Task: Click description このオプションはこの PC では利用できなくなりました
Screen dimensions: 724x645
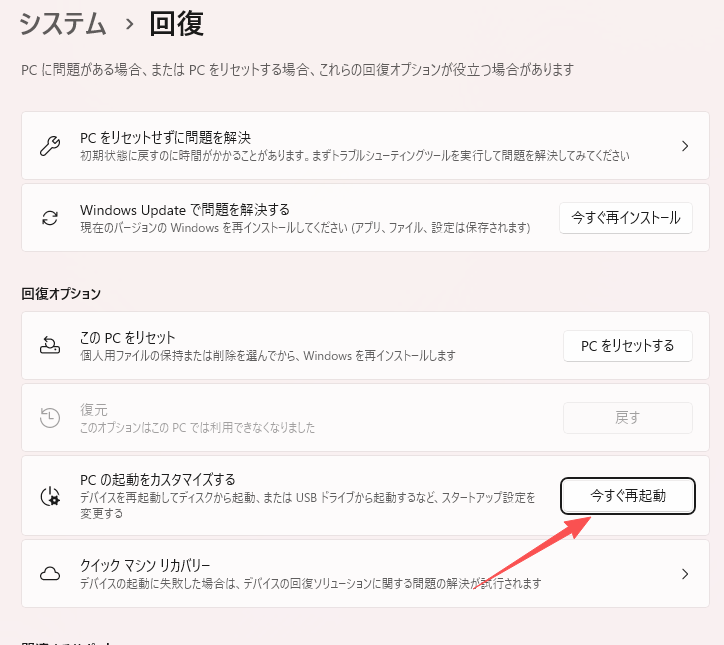Action: [198, 428]
